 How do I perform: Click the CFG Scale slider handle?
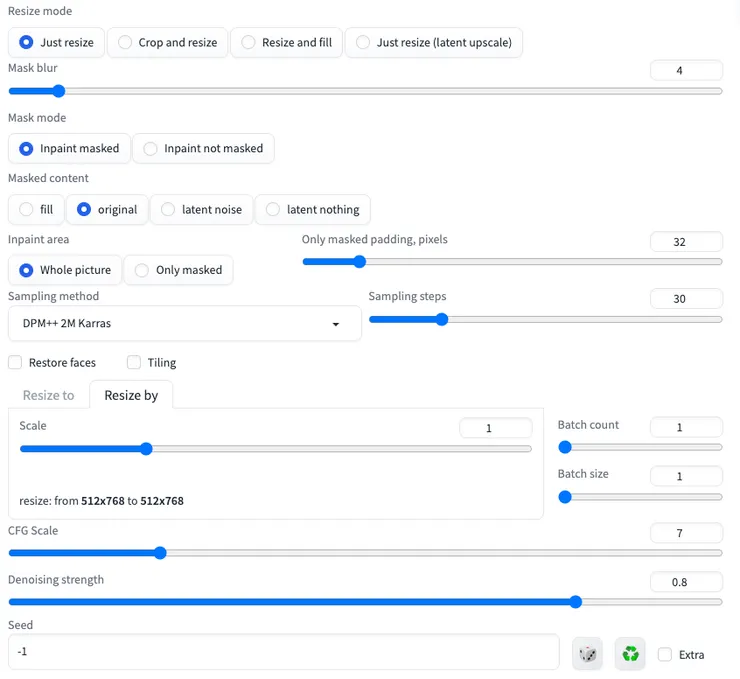tap(159, 553)
